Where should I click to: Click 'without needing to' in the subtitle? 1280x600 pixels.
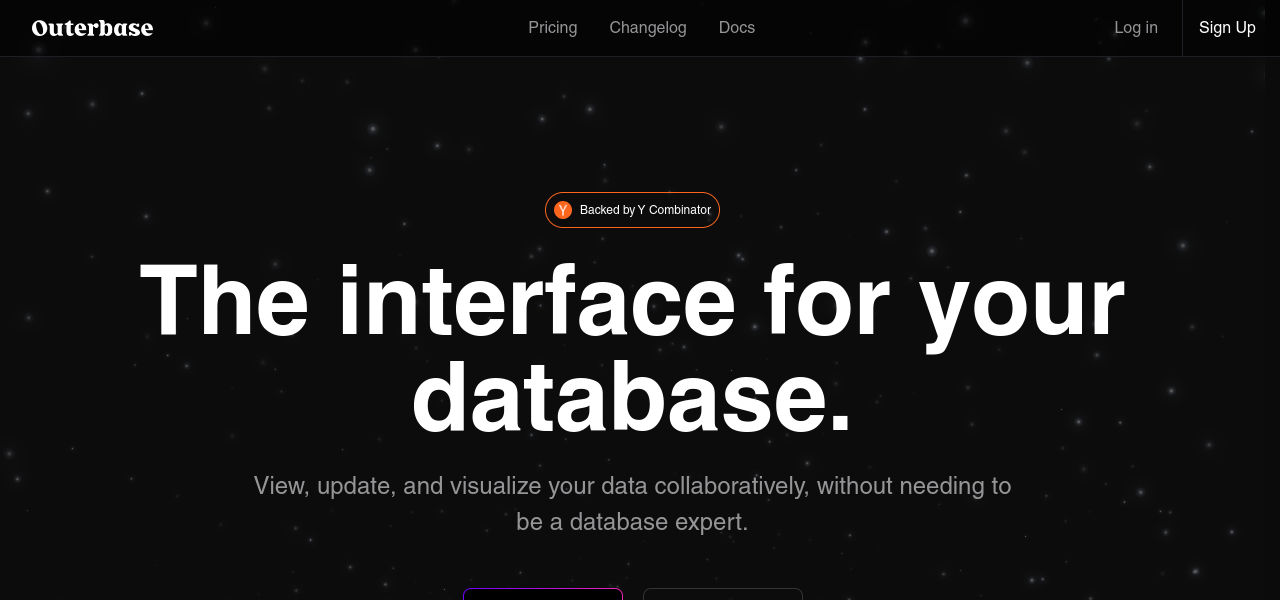pos(914,486)
